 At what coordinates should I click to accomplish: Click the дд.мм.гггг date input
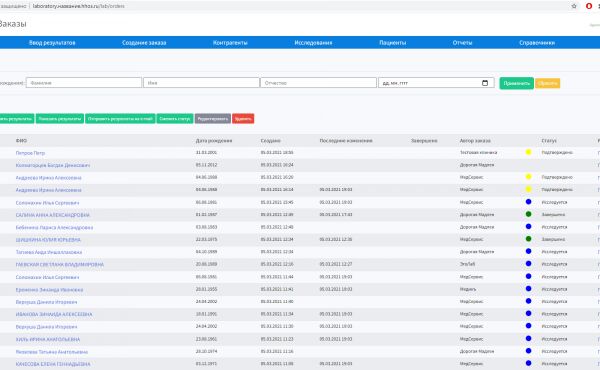tap(436, 83)
